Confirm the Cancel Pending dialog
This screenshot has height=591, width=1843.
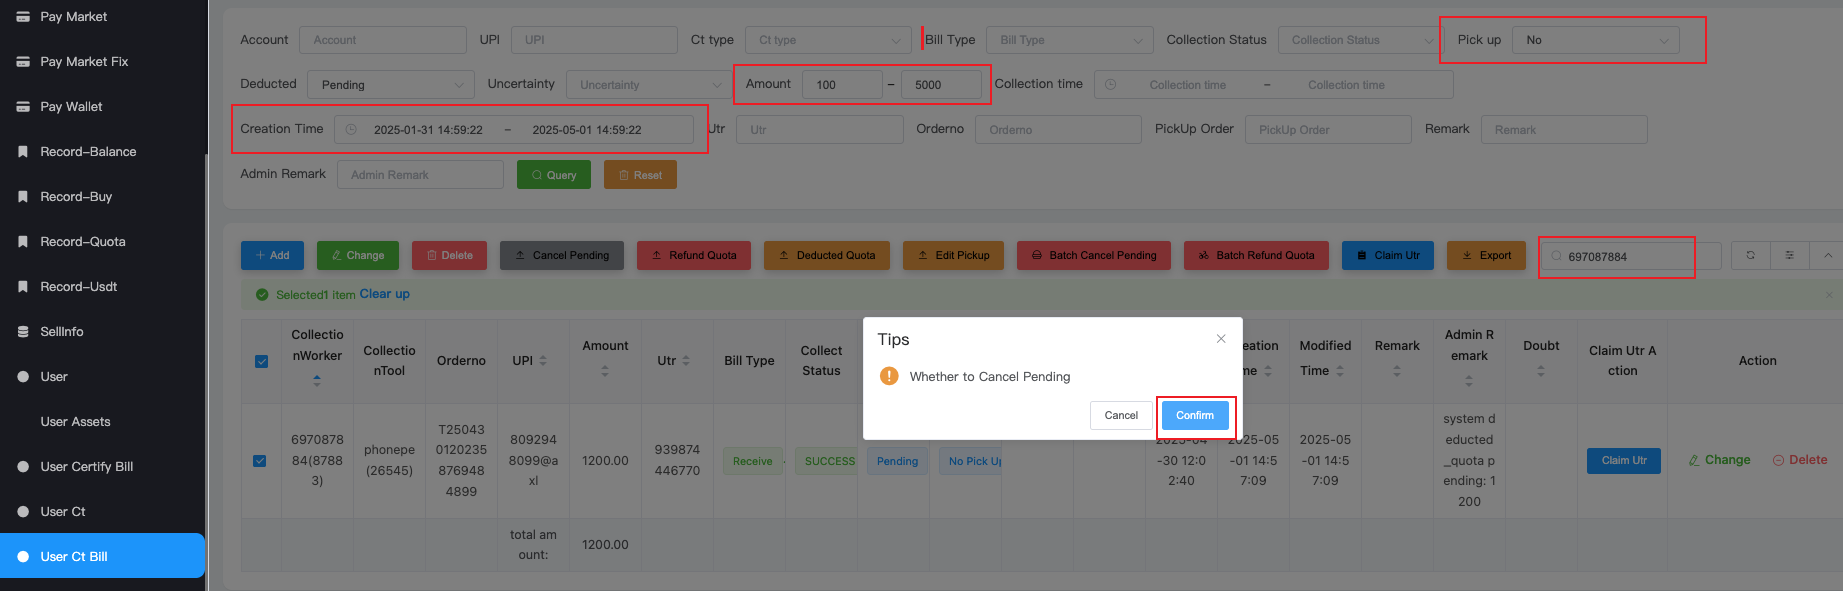[1194, 415]
